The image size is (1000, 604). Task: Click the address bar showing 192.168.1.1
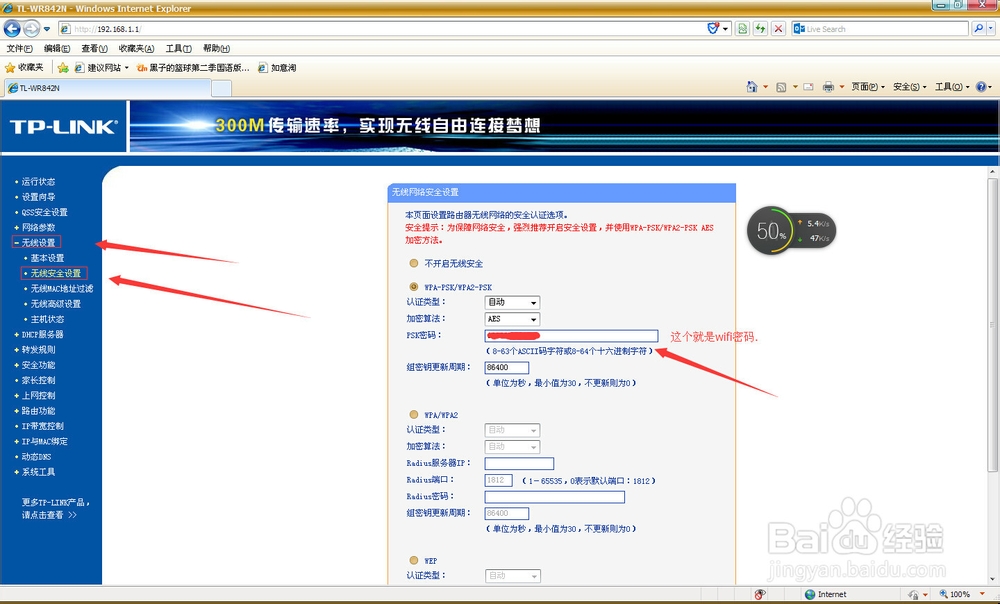383,29
